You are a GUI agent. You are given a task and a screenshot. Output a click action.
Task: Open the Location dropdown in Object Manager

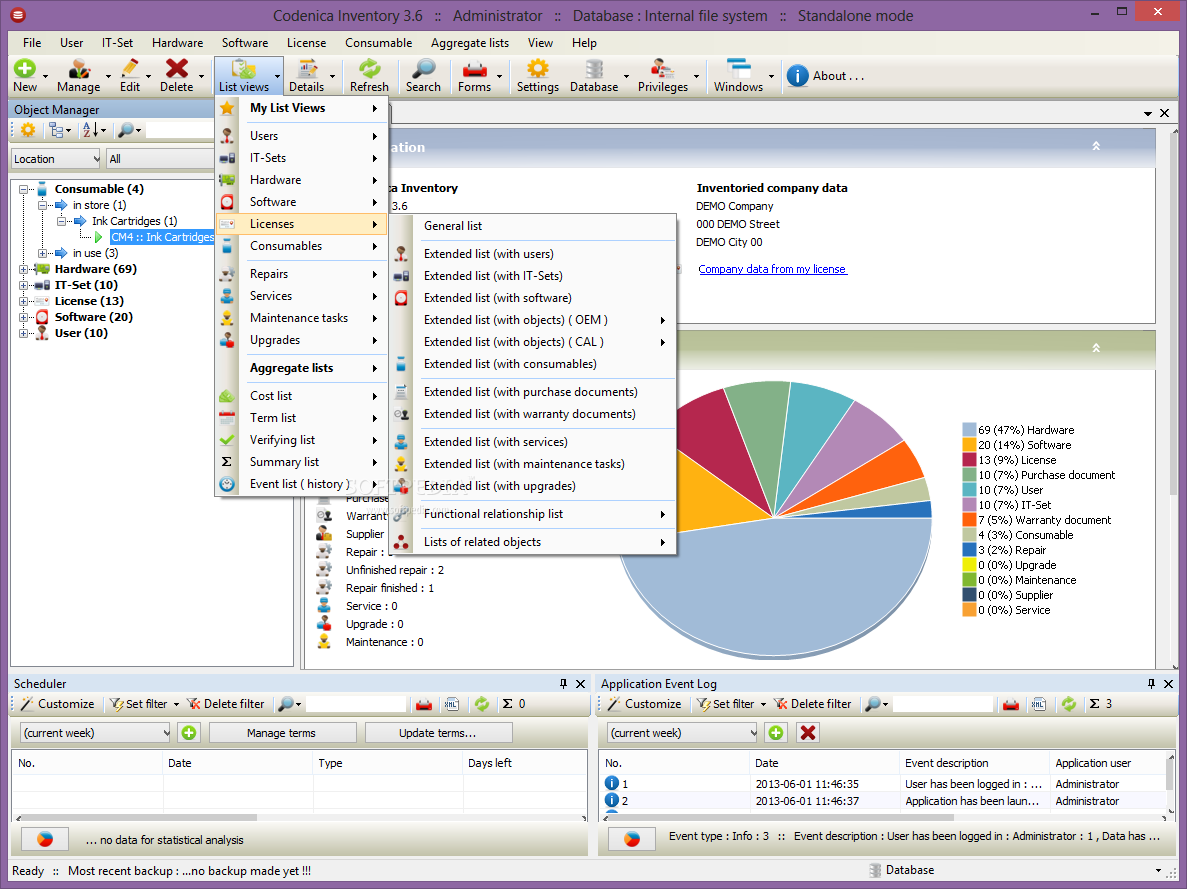click(56, 158)
